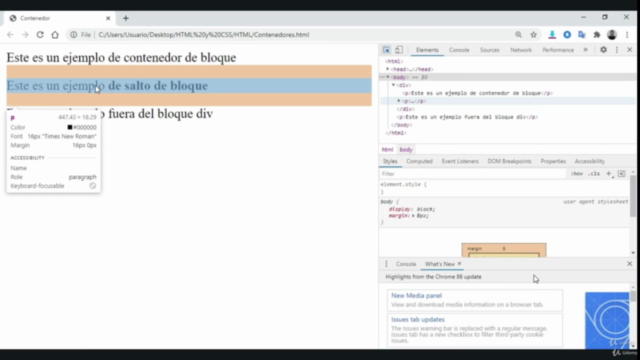Click the 'contenedor de bloque' paragraph on page
The width and height of the screenshot is (640, 360).
pos(121,58)
